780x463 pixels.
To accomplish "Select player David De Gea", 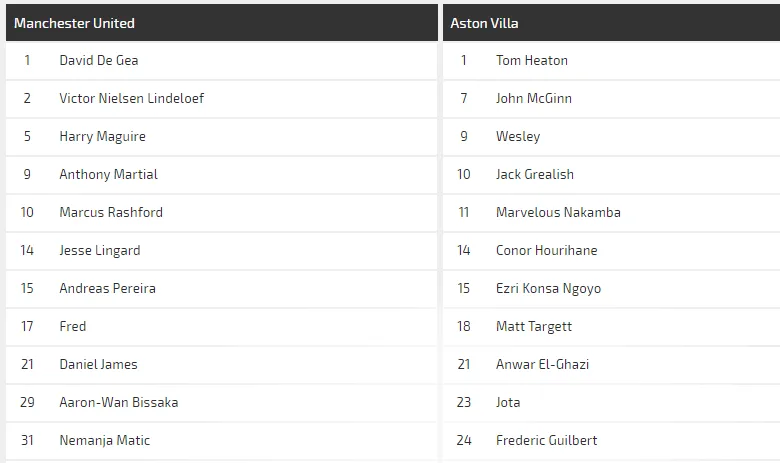I will (99, 60).
